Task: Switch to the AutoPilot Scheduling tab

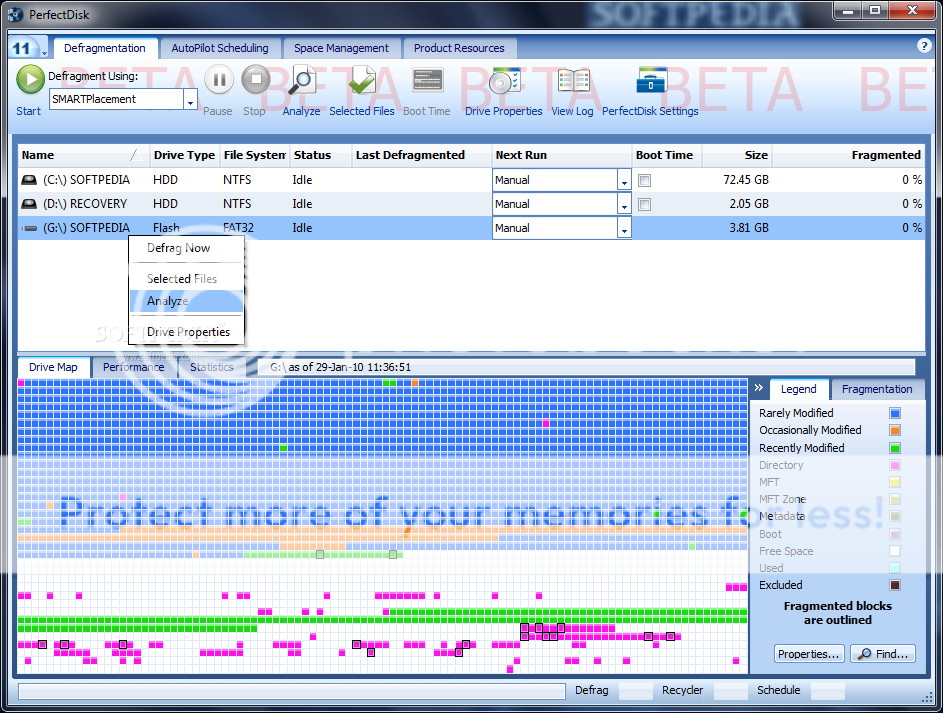Action: [x=220, y=47]
